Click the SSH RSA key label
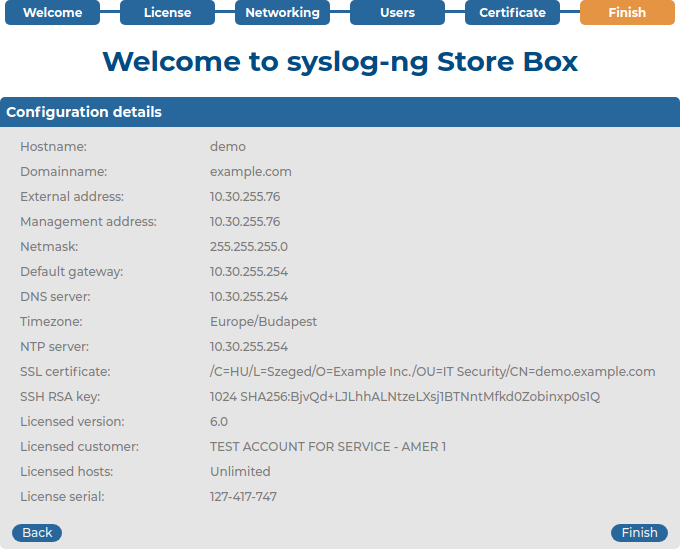Viewport: 680px width, 549px height. (60, 397)
